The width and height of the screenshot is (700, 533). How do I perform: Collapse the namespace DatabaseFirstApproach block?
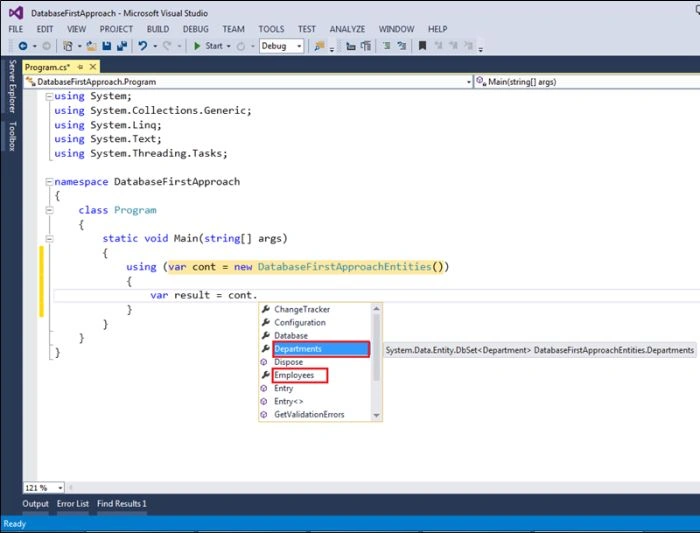[50, 182]
